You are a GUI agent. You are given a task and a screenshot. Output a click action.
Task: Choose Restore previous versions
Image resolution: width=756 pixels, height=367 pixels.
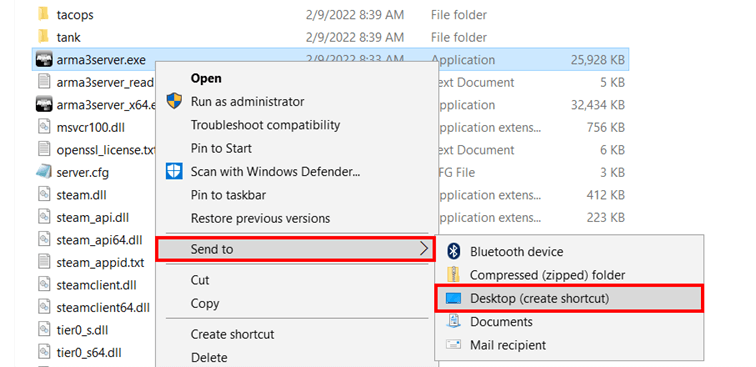tap(260, 218)
